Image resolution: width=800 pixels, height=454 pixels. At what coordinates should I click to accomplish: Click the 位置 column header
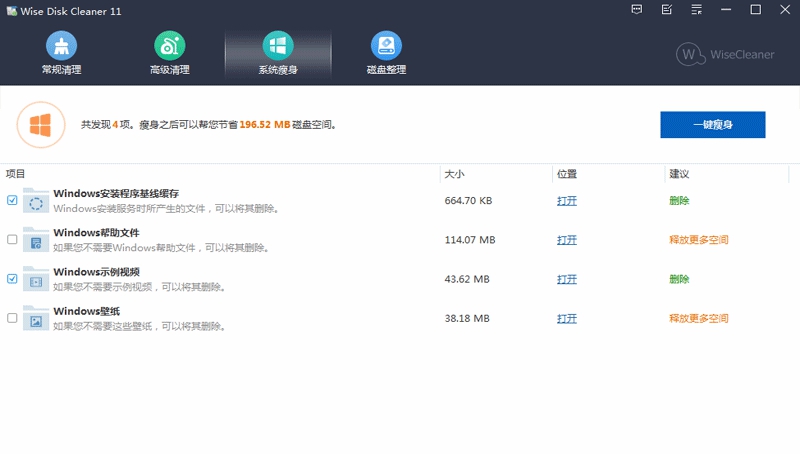(567, 174)
